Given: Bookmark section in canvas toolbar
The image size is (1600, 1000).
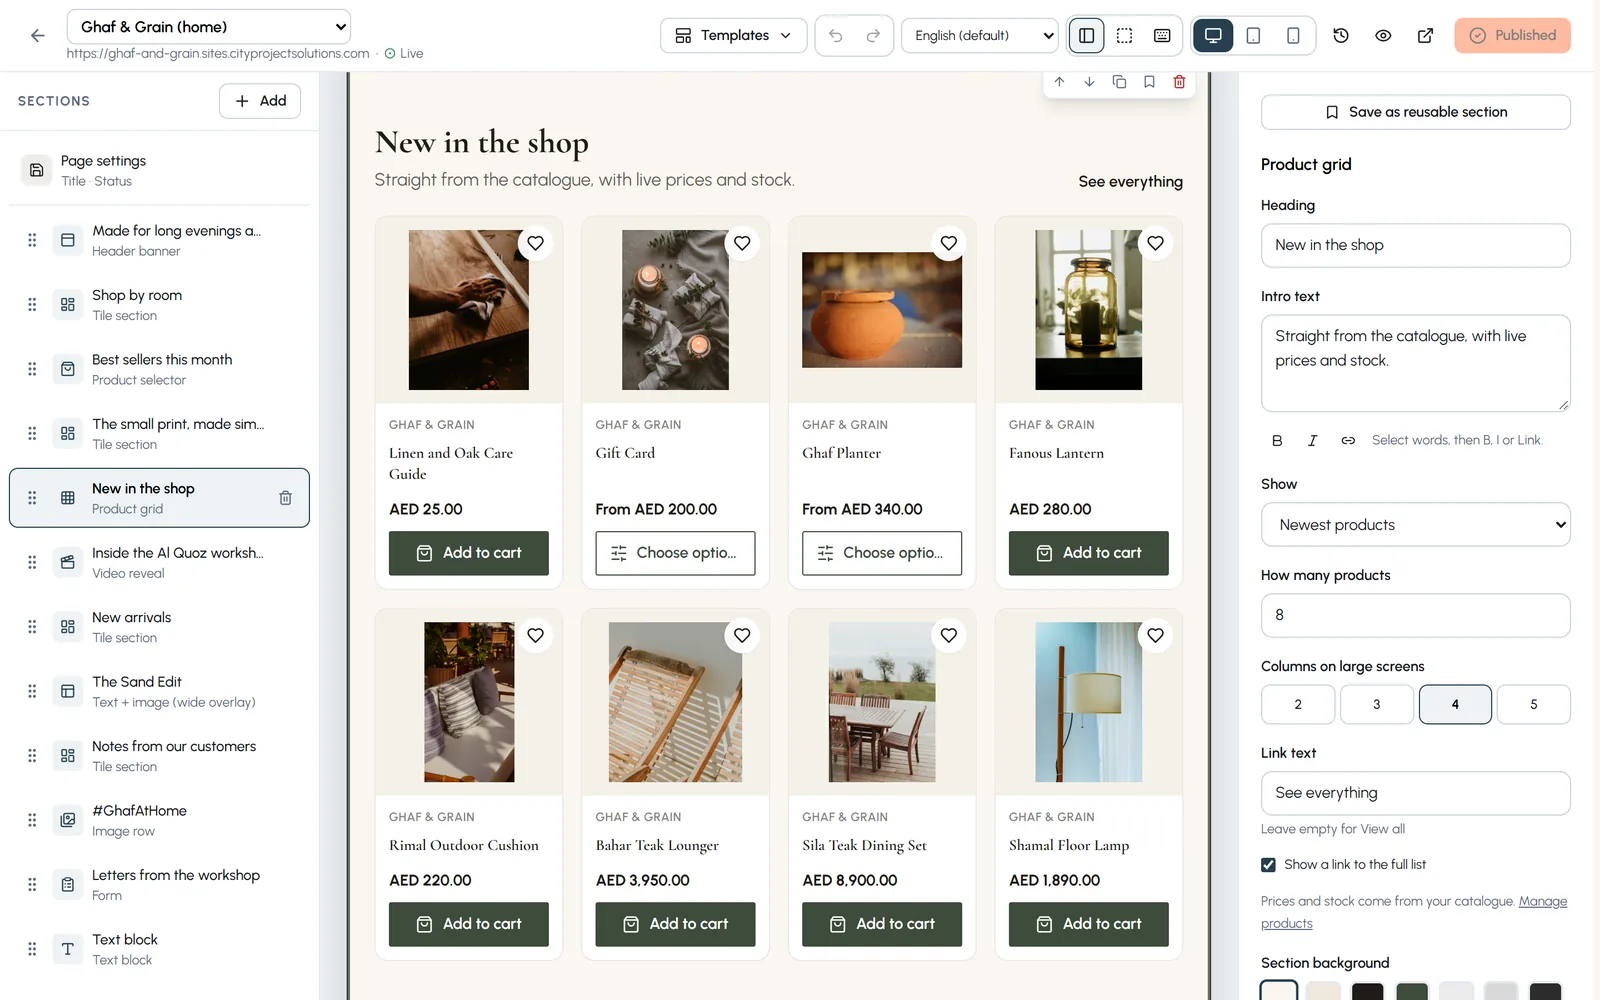Looking at the screenshot, I should pos(1149,82).
